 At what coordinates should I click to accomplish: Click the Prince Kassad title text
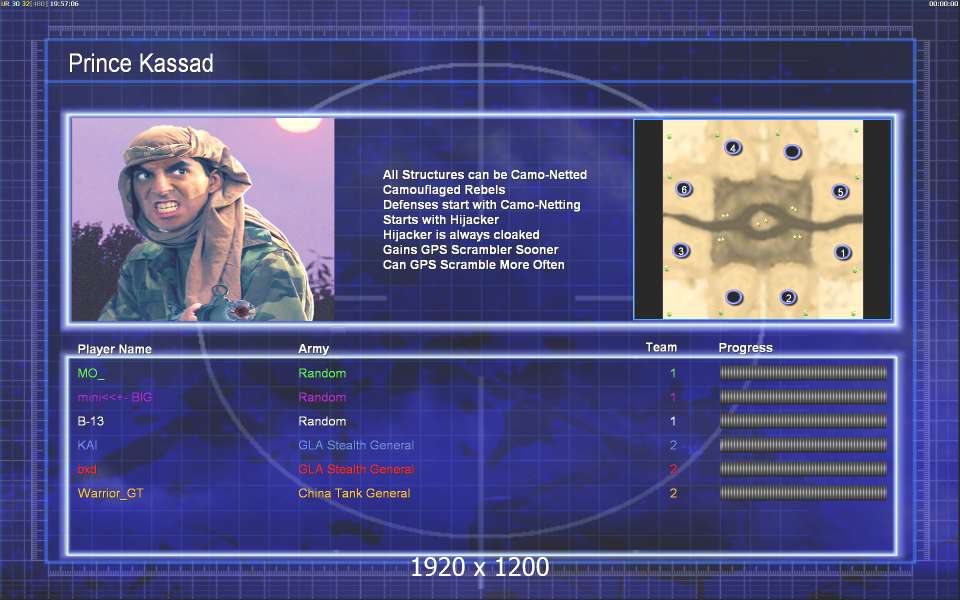(141, 63)
